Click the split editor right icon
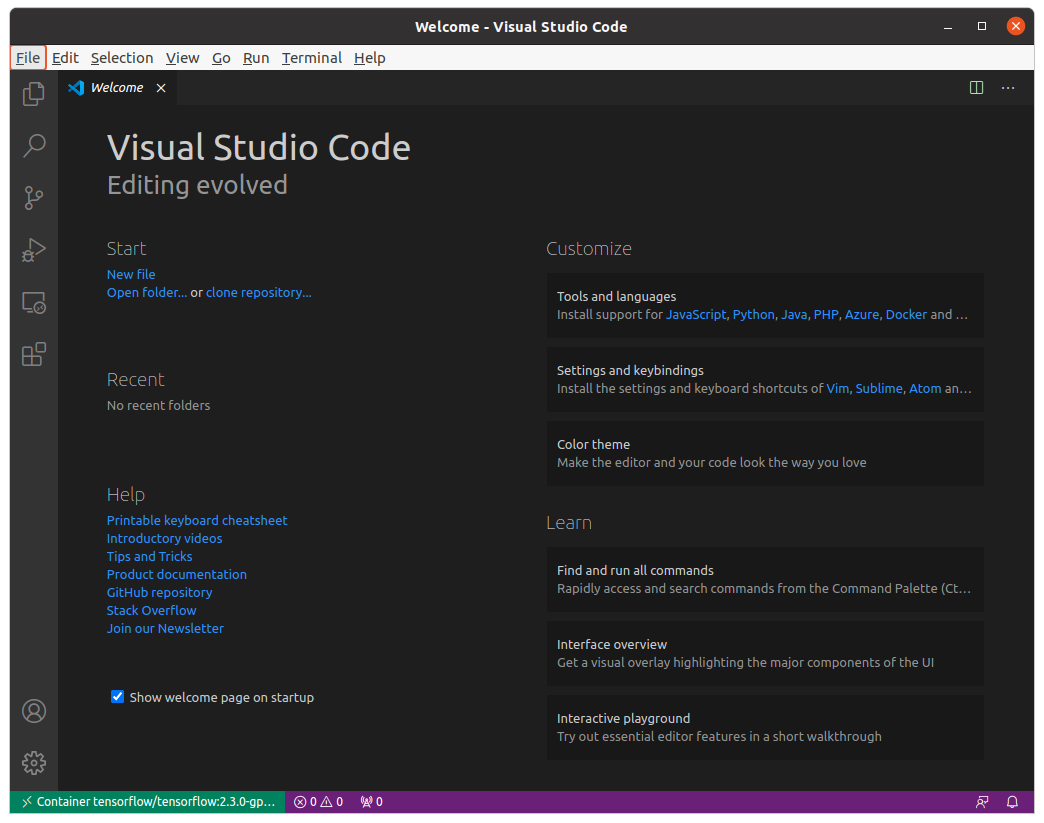 coord(976,88)
